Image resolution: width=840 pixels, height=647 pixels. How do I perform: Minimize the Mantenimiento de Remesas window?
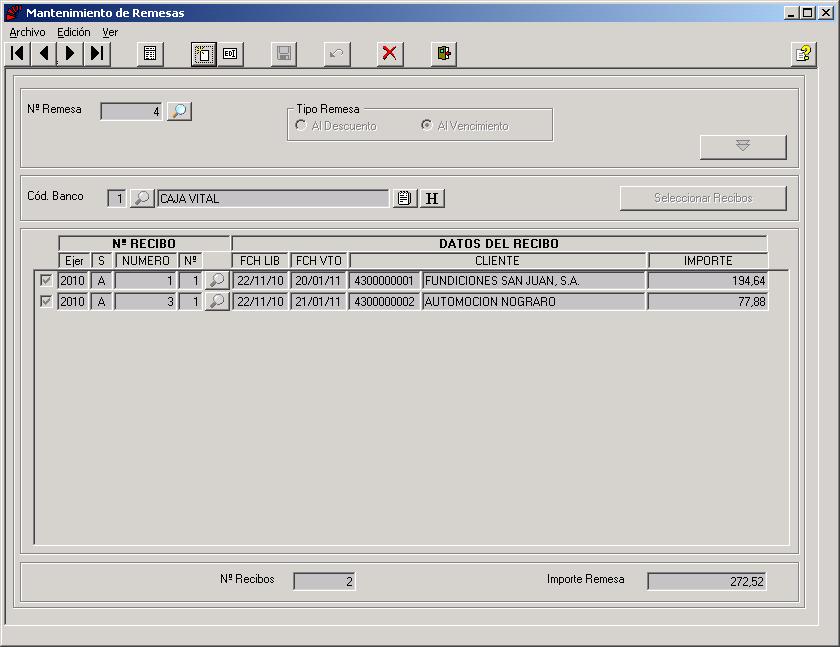(792, 12)
